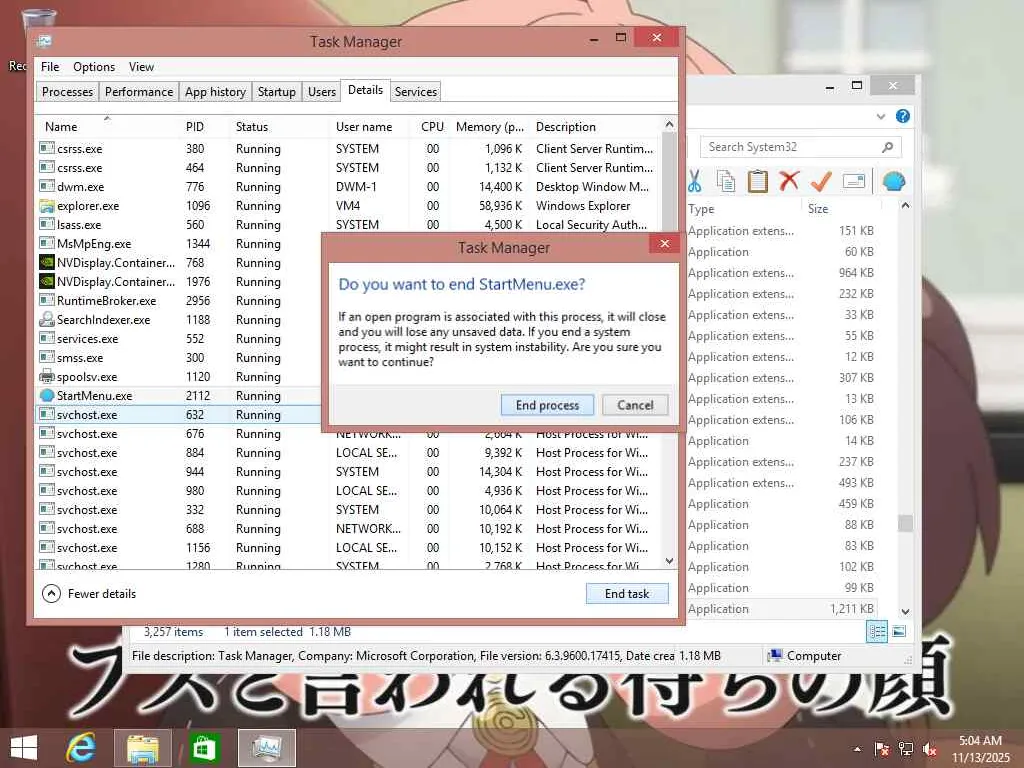
Task: Collapse to Fewer details
Action: click(x=89, y=594)
